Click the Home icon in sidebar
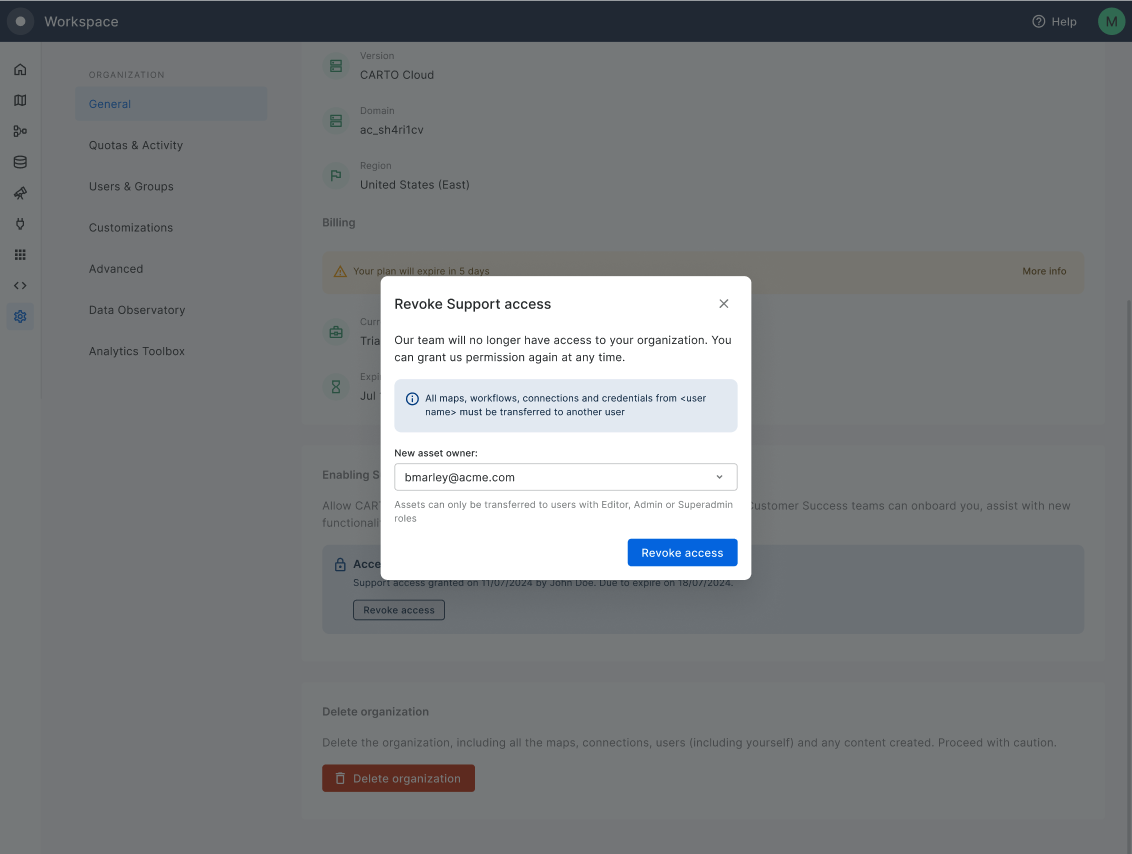Image resolution: width=1132 pixels, height=854 pixels. click(20, 70)
